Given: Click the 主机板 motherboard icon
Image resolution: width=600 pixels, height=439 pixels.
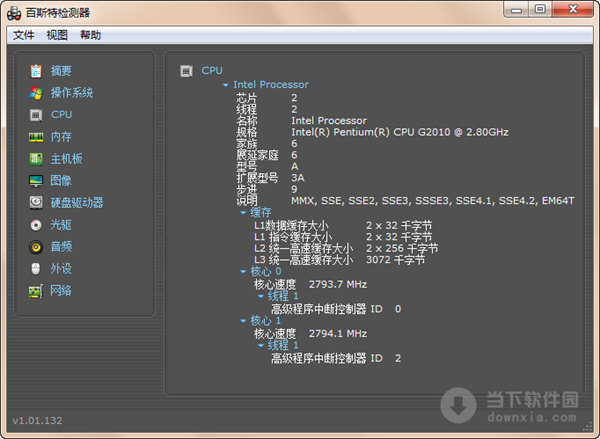Looking at the screenshot, I should 36,159.
